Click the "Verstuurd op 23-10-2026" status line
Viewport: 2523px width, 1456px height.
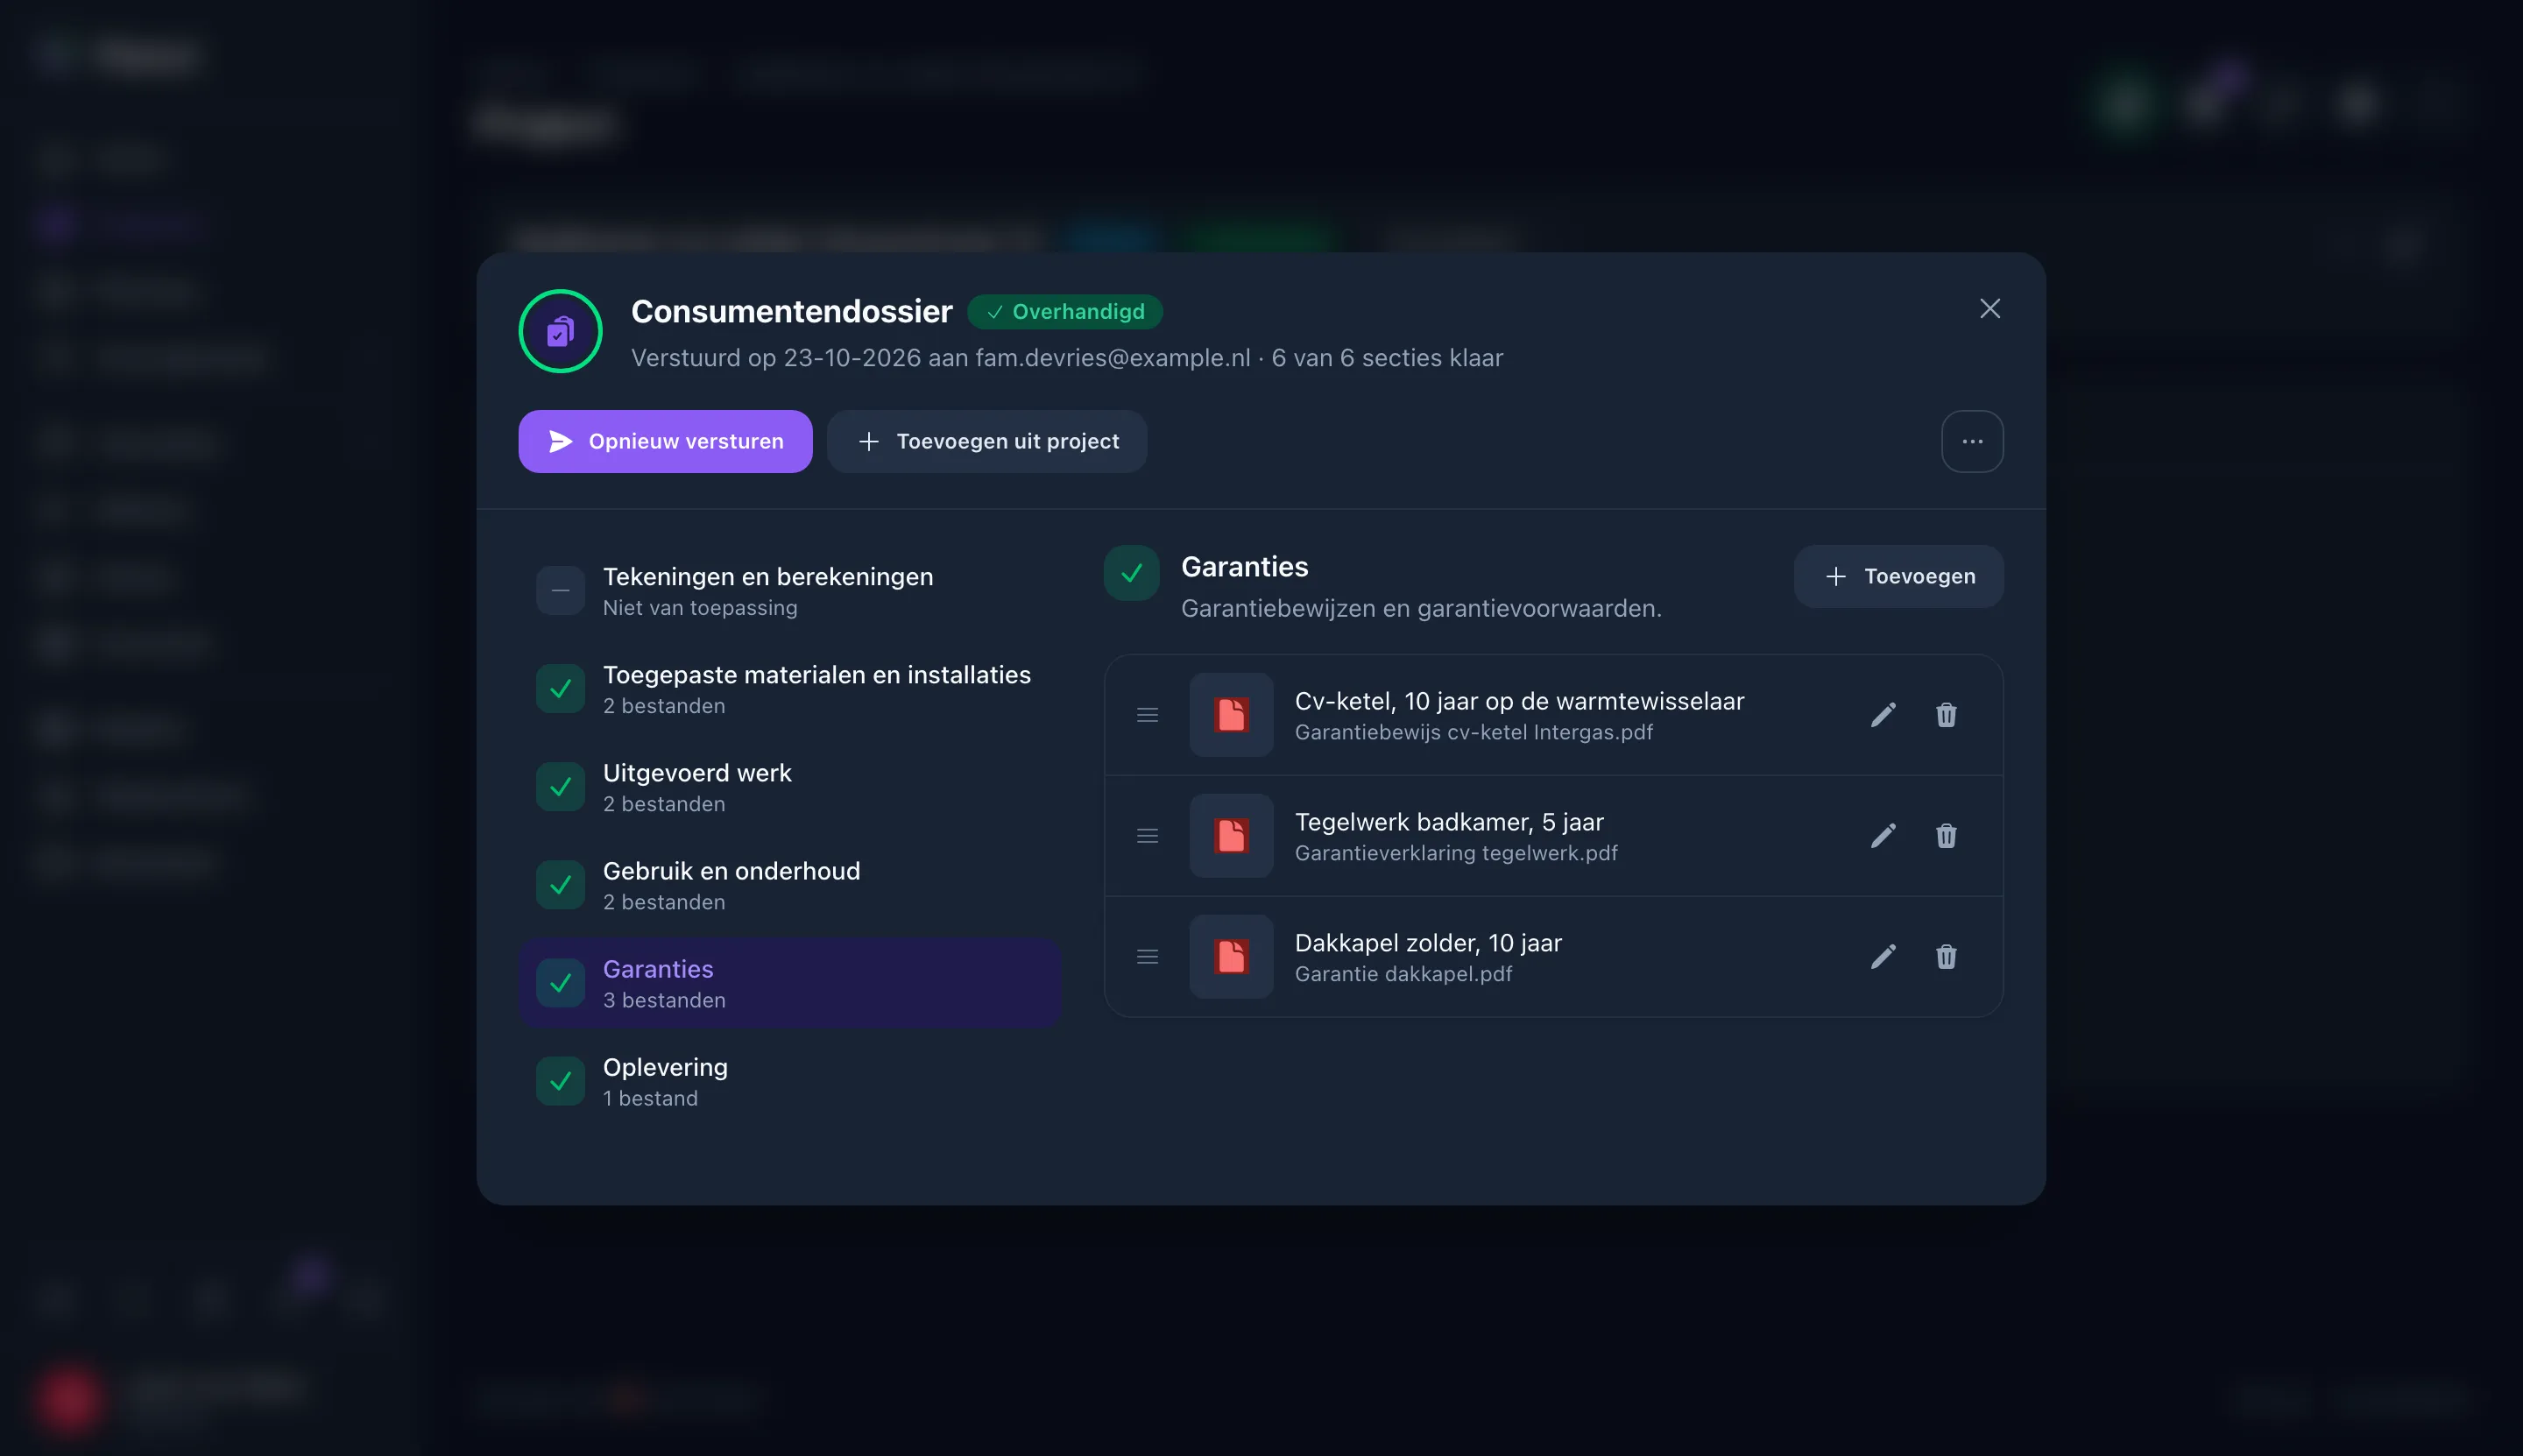1067,358
